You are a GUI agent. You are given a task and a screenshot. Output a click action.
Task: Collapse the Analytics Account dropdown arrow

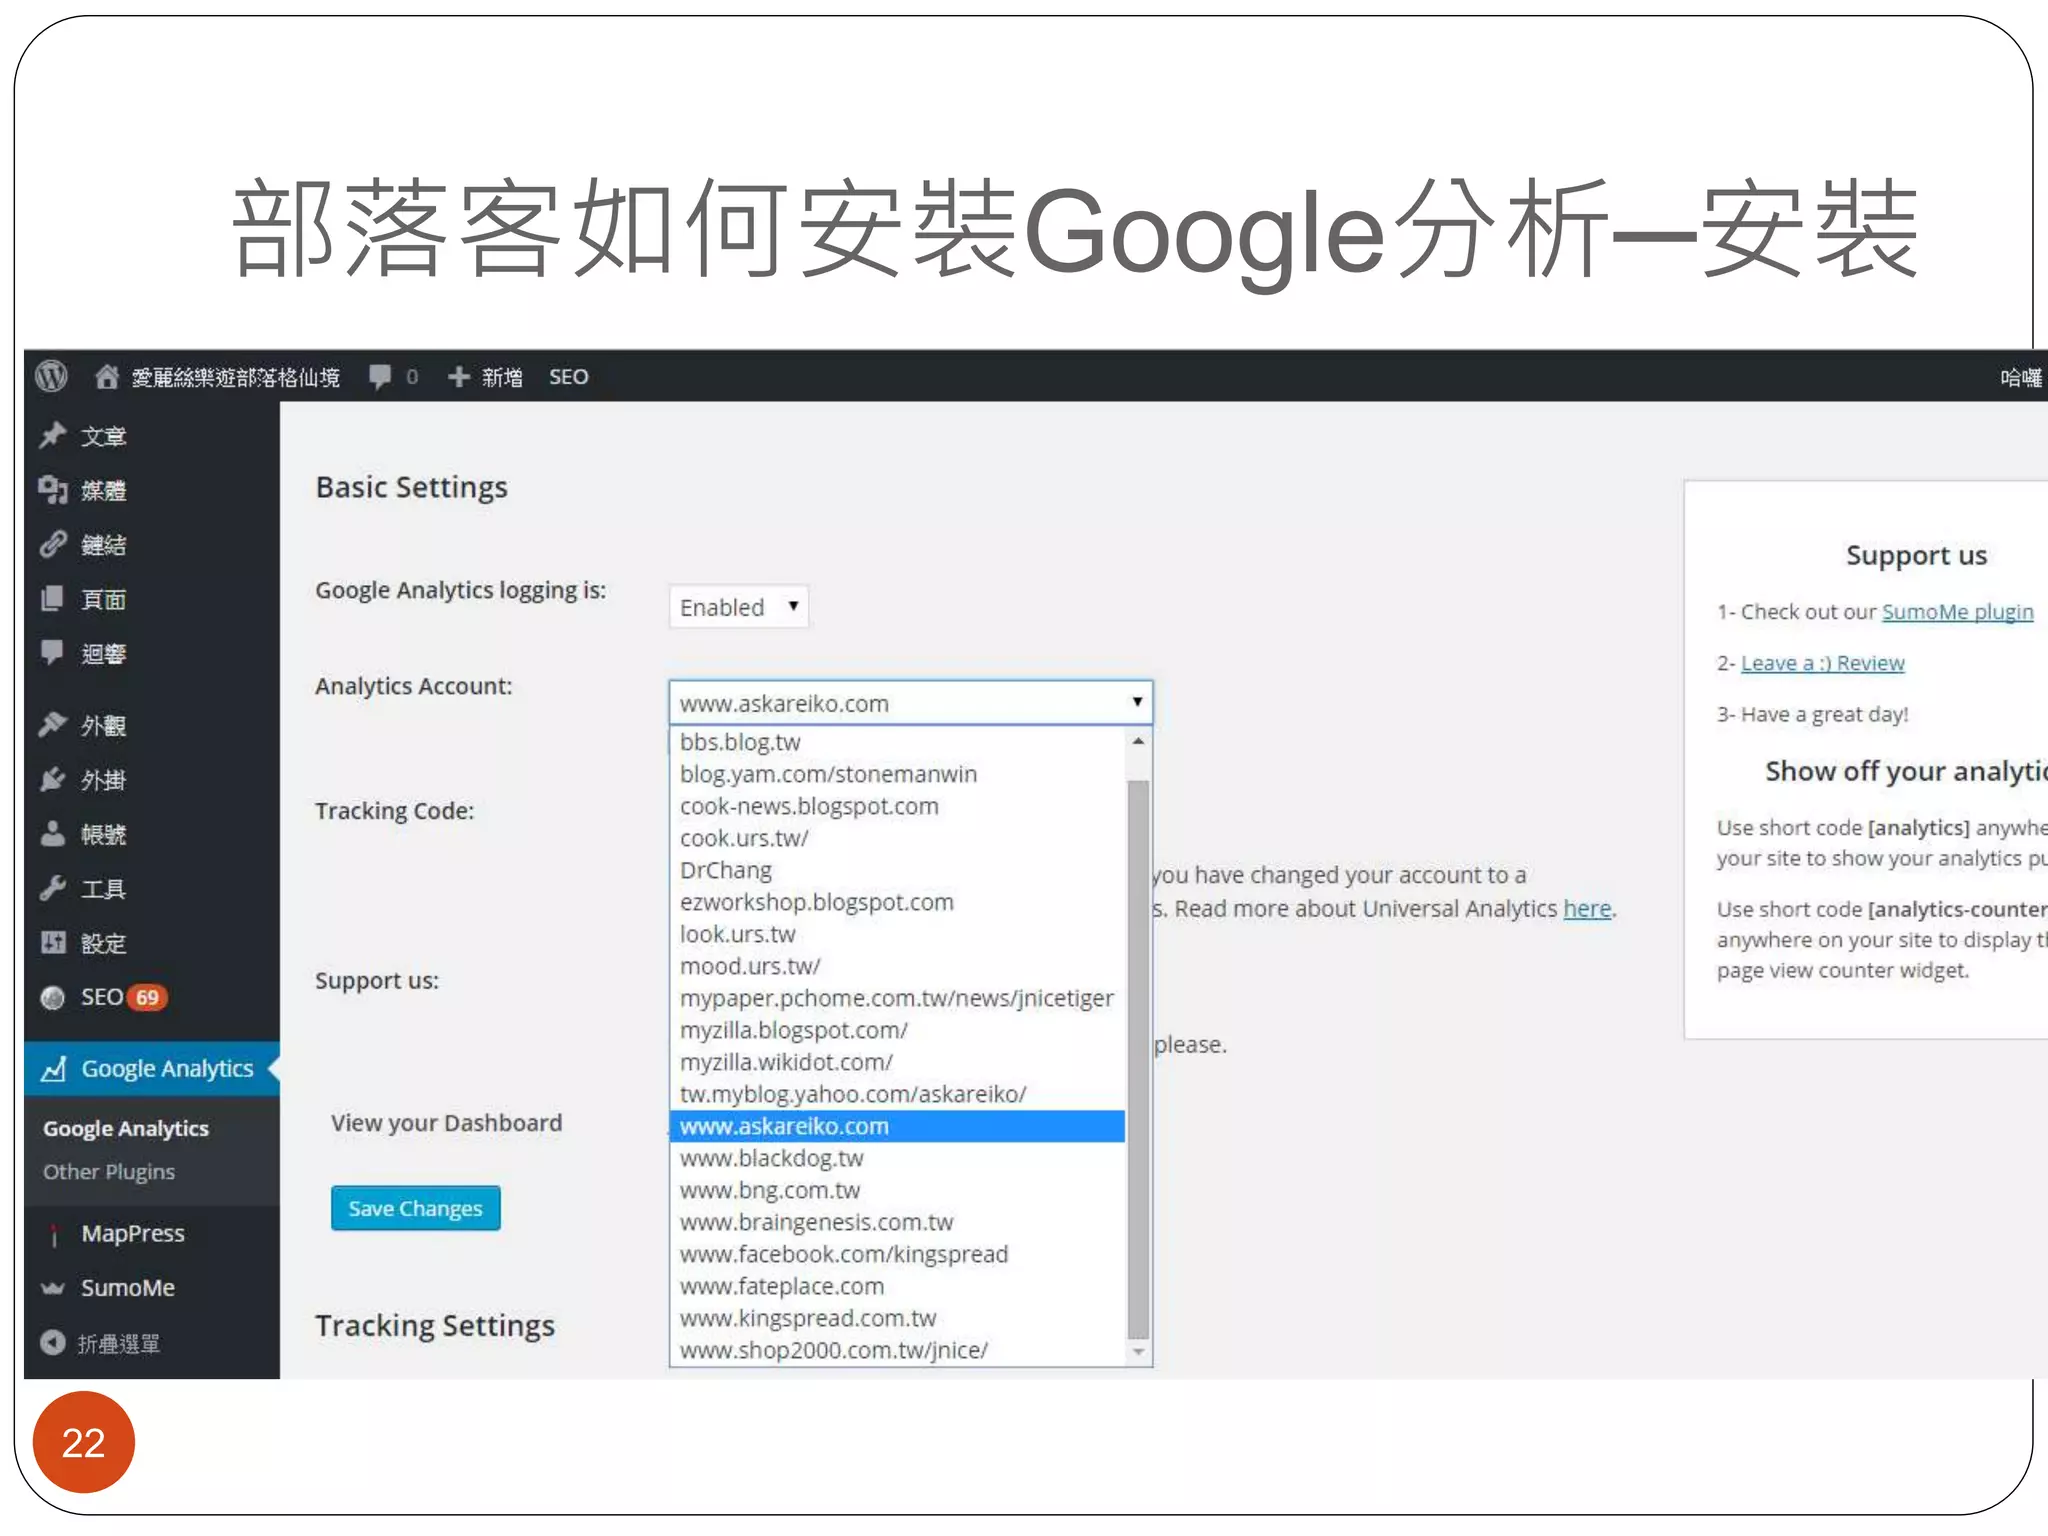tap(1137, 702)
